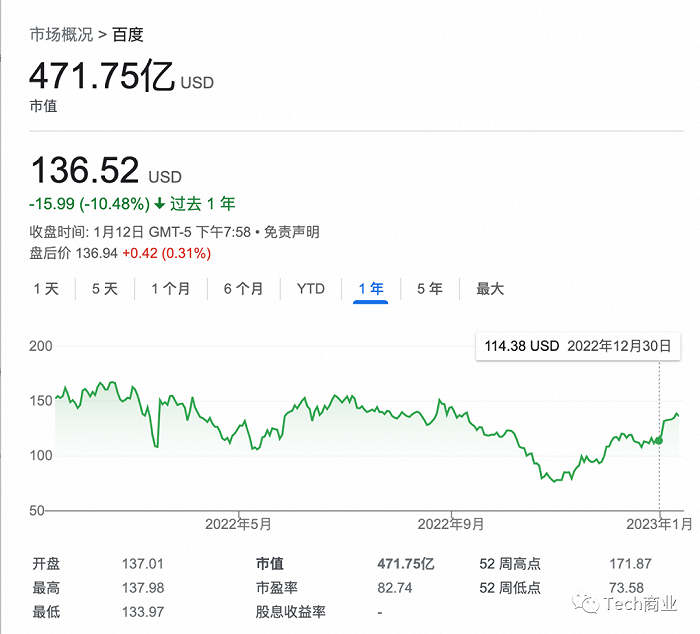Click the 2022年5月 axis label
Screen dimensions: 700x634
pos(238,524)
